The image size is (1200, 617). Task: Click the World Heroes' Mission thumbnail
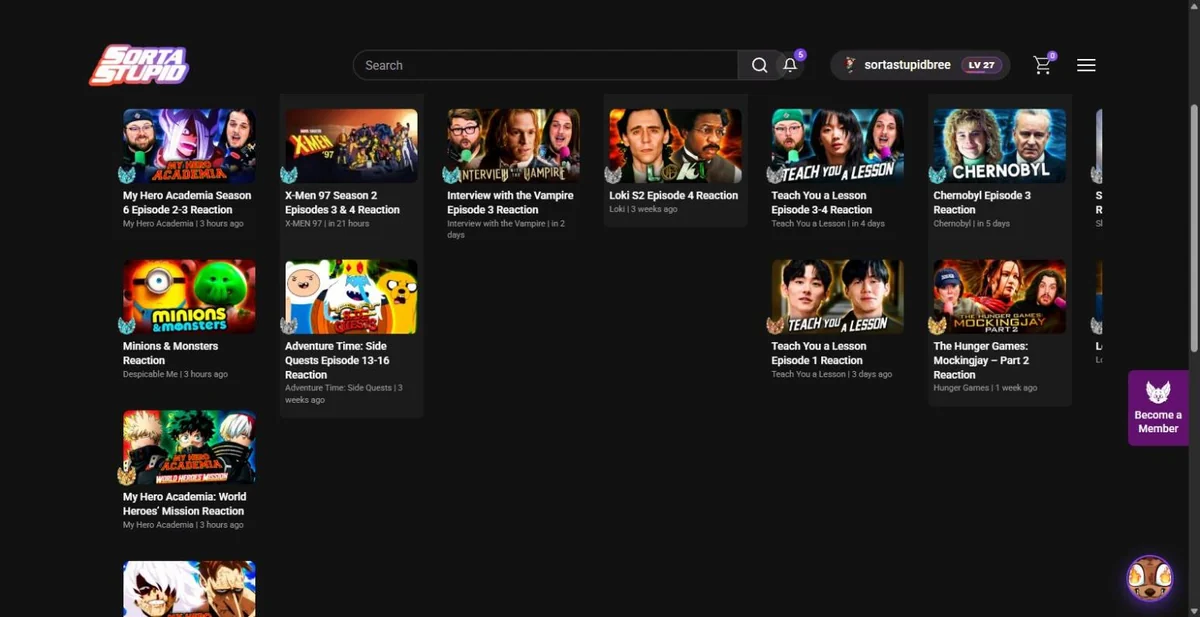click(189, 447)
